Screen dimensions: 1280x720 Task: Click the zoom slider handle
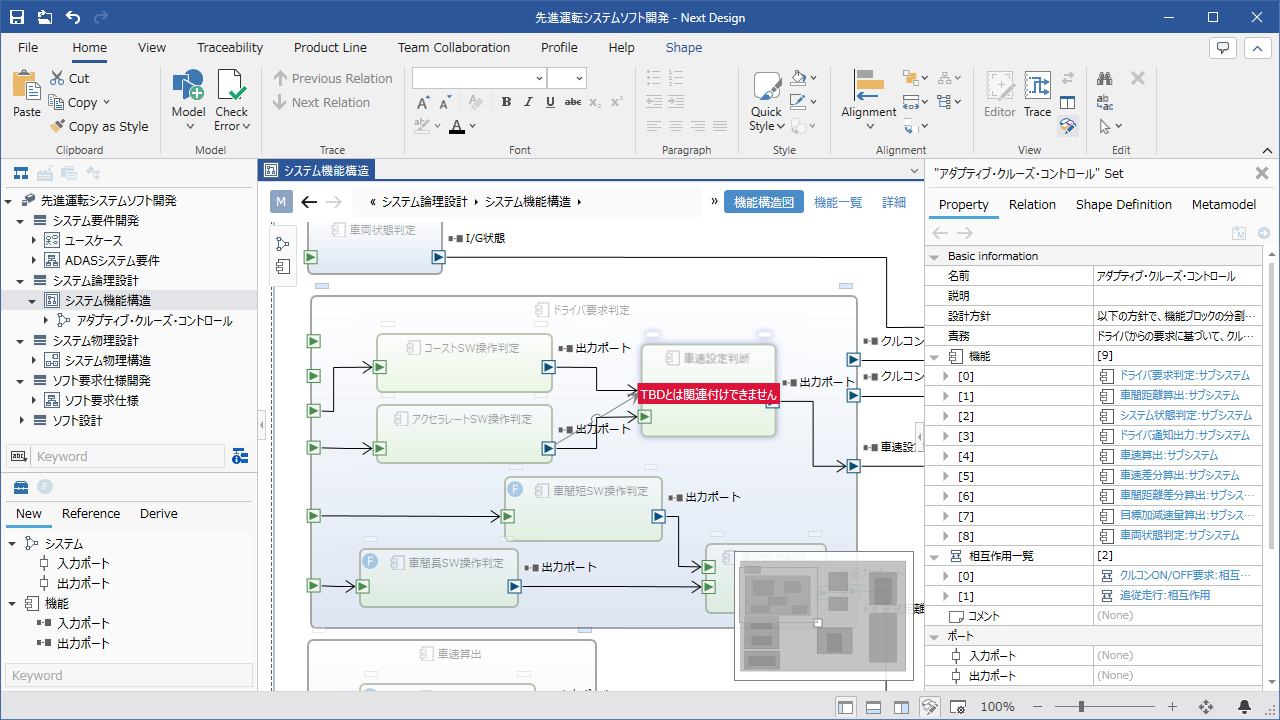pos(1082,707)
